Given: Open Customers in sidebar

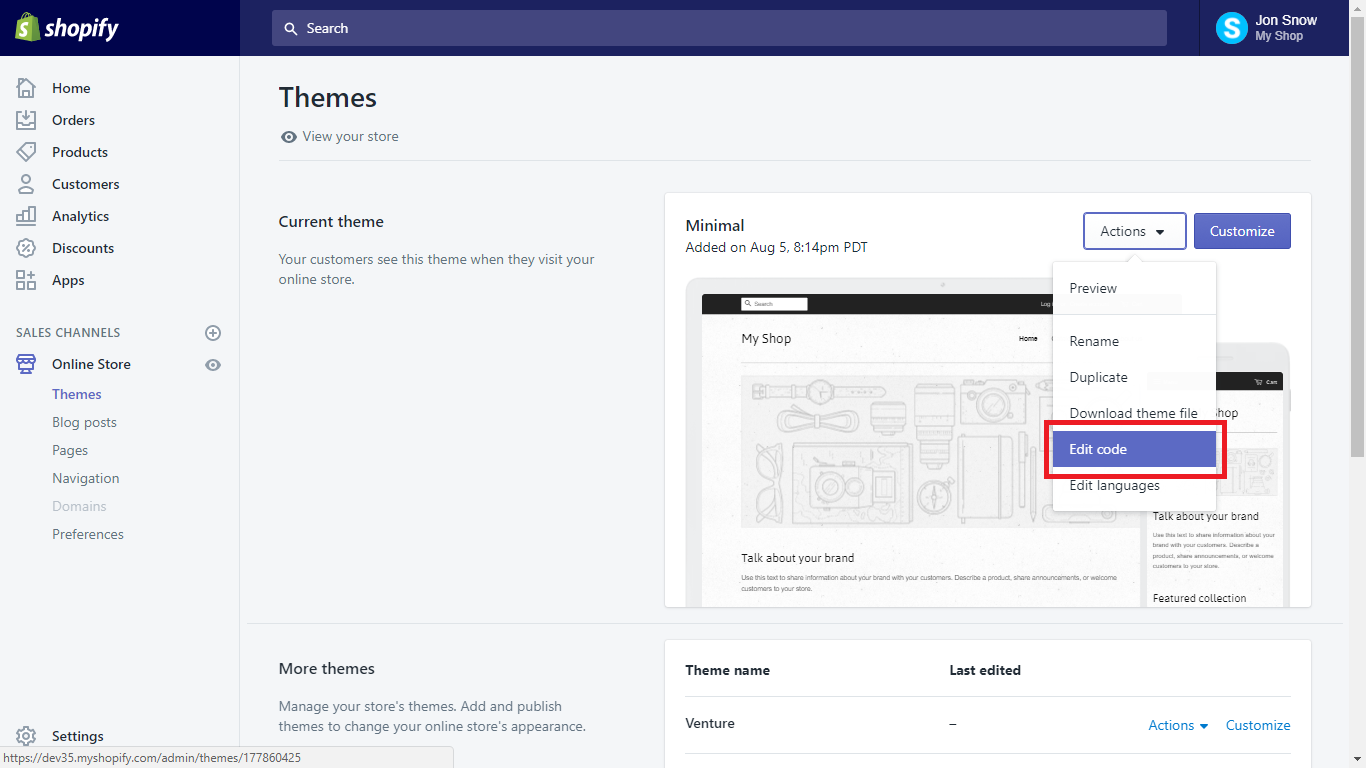Looking at the screenshot, I should coord(85,184).
